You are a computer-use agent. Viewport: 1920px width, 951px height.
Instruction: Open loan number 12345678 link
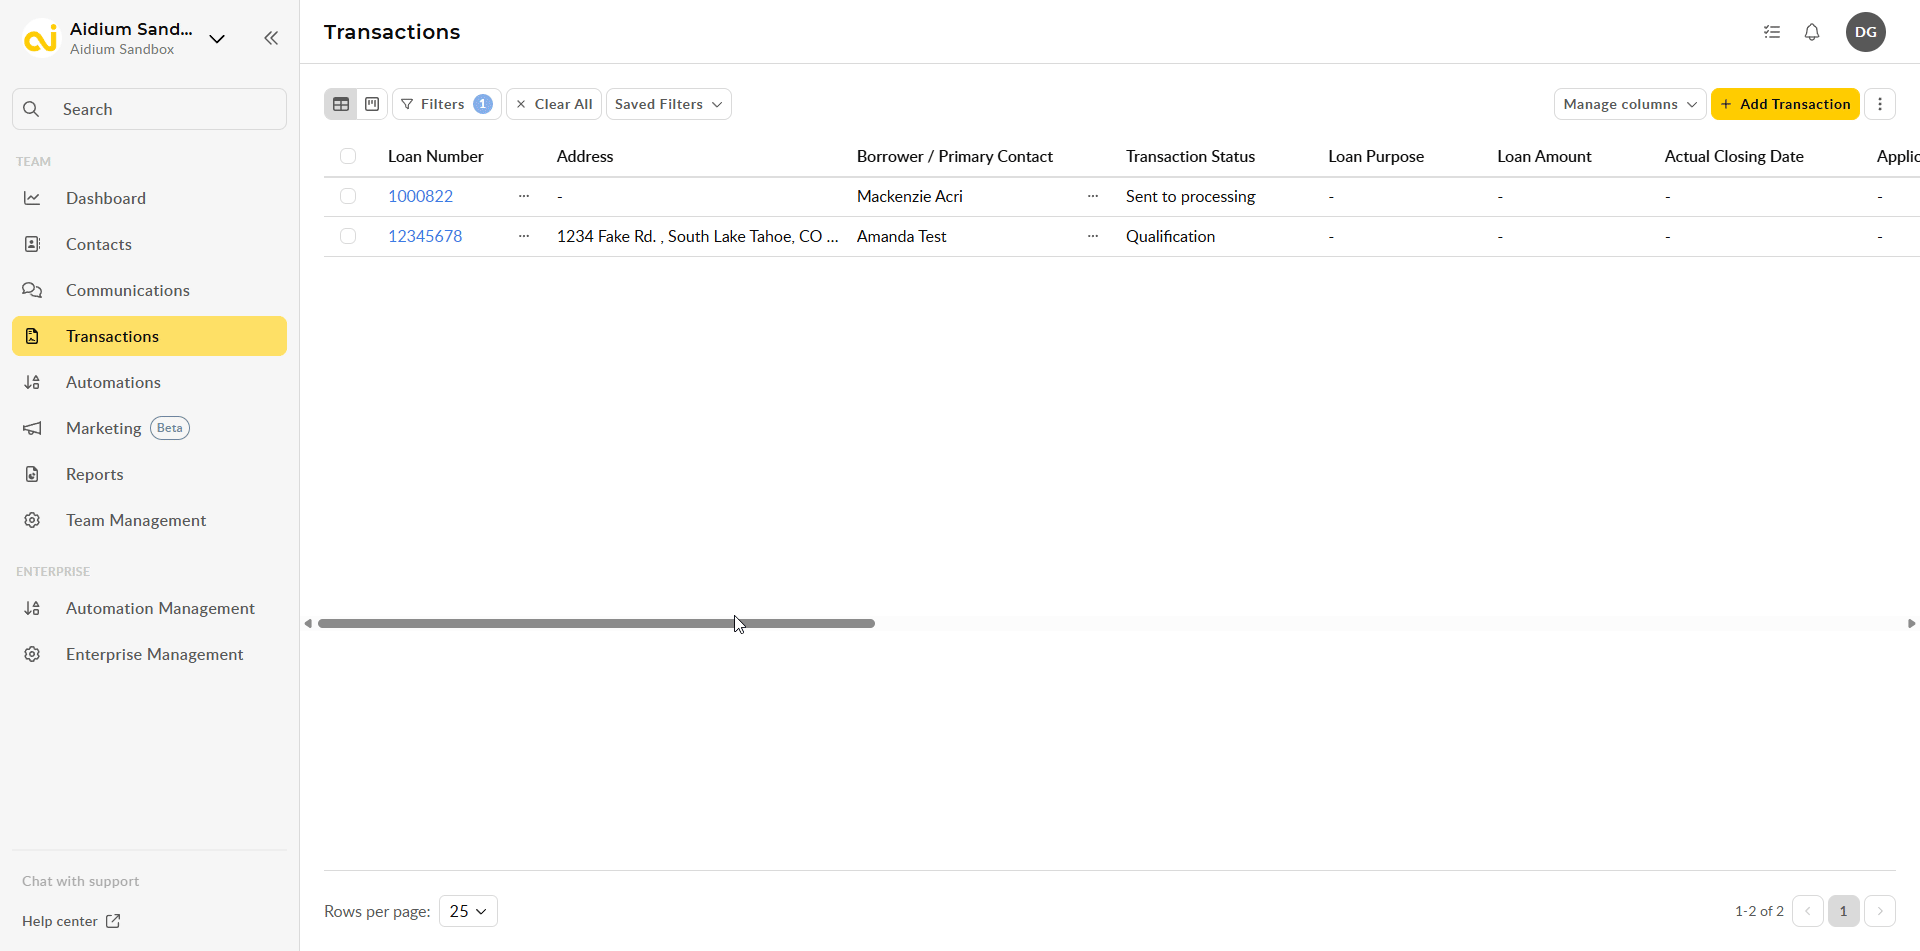point(425,236)
